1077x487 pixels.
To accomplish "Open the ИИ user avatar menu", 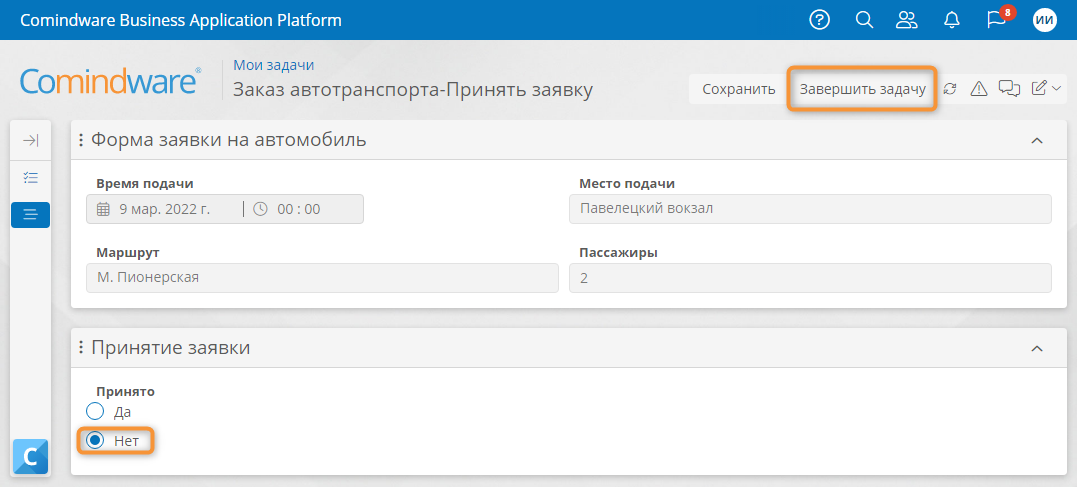I will [1044, 20].
